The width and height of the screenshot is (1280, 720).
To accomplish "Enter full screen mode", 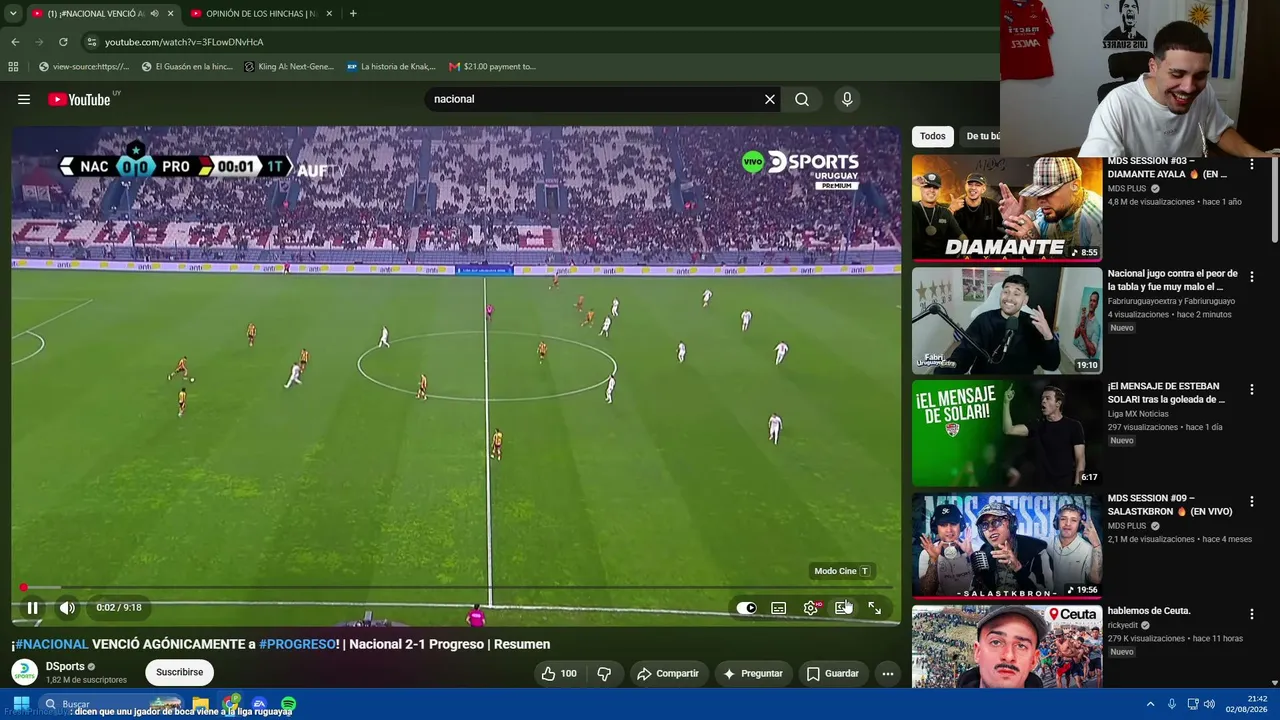I will 875,608.
